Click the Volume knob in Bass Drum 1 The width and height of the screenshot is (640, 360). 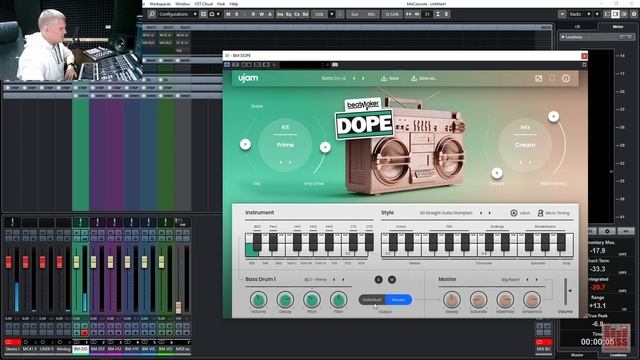coord(258,300)
